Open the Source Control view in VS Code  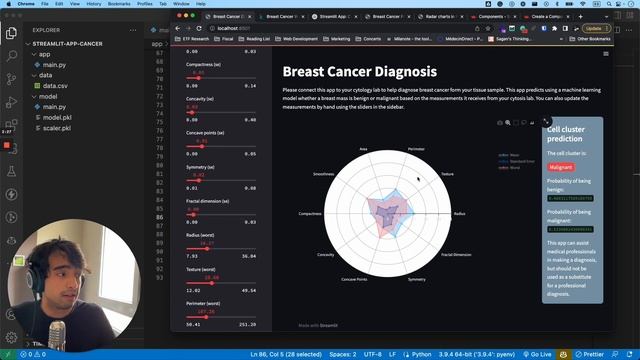coord(11,79)
